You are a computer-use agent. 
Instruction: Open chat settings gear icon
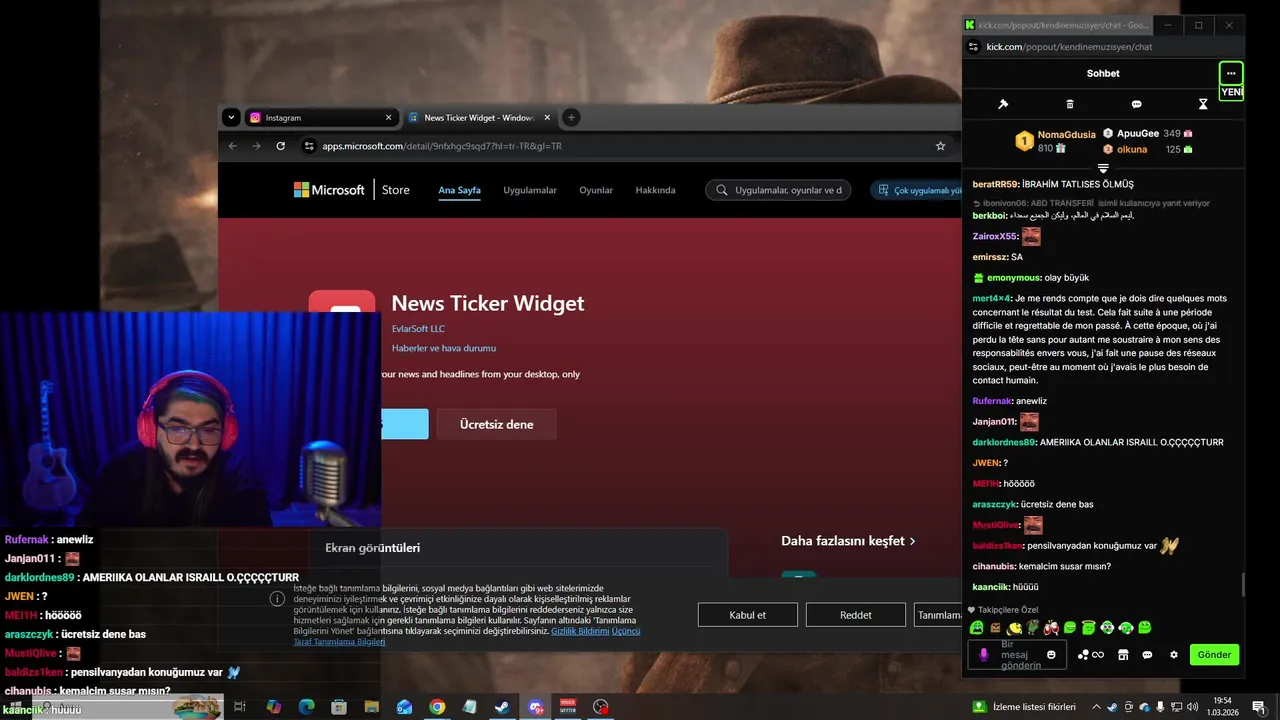[1174, 655]
